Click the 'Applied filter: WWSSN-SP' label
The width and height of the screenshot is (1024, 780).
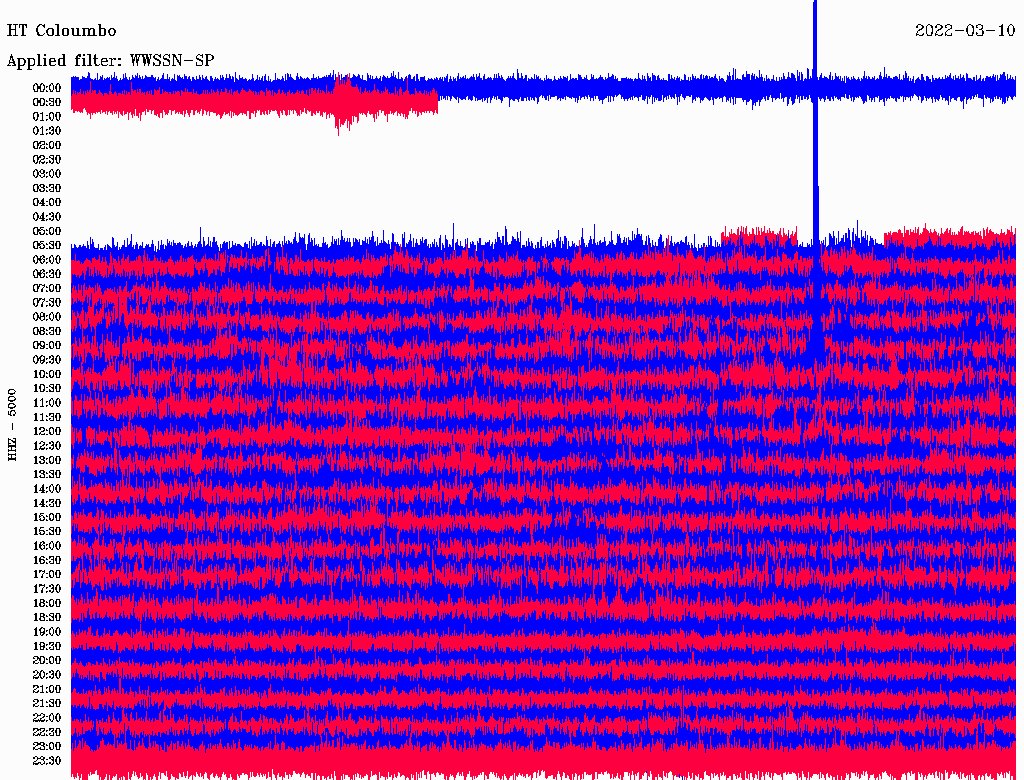pyautogui.click(x=110, y=61)
